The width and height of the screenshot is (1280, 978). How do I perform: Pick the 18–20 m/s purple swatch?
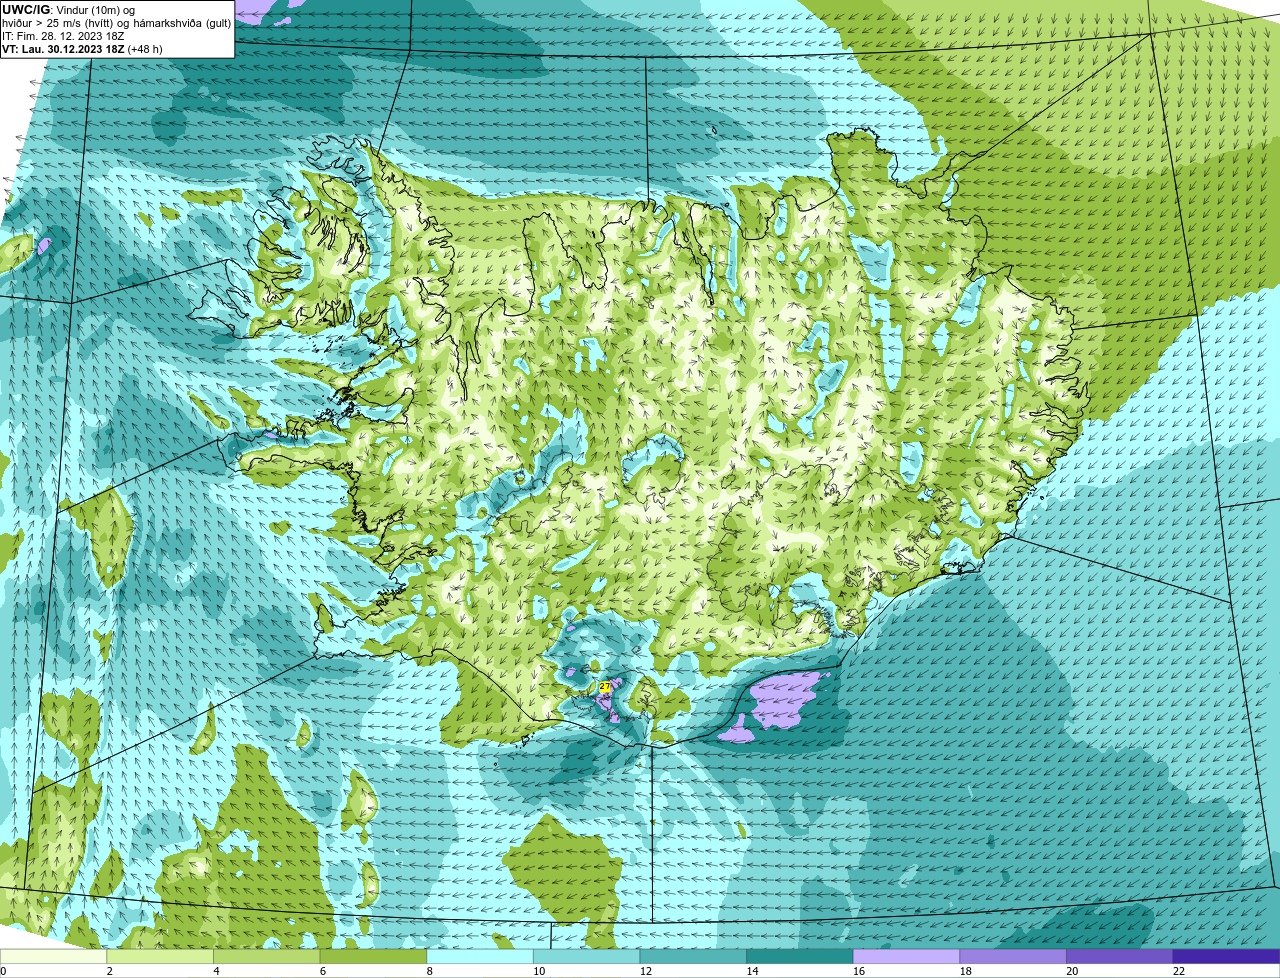tap(1013, 956)
